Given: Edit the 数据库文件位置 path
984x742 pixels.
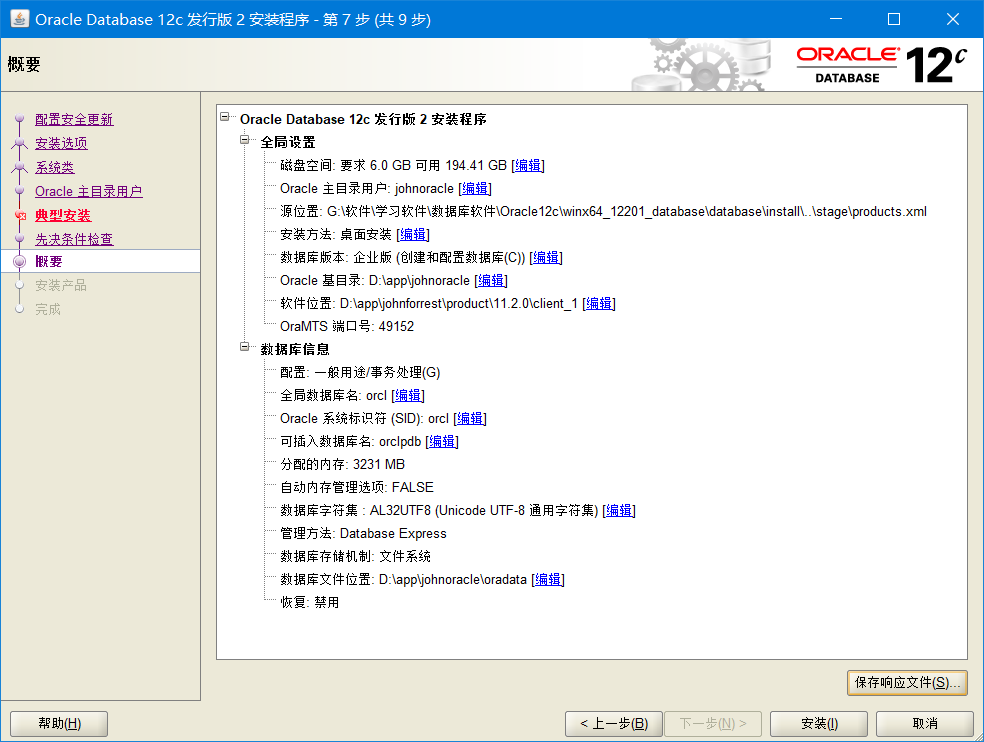Looking at the screenshot, I should [x=548, y=579].
